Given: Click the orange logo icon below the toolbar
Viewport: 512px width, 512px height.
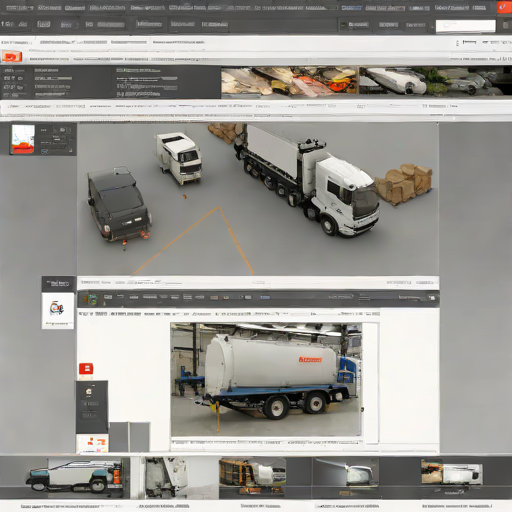Looking at the screenshot, I should (12, 57).
